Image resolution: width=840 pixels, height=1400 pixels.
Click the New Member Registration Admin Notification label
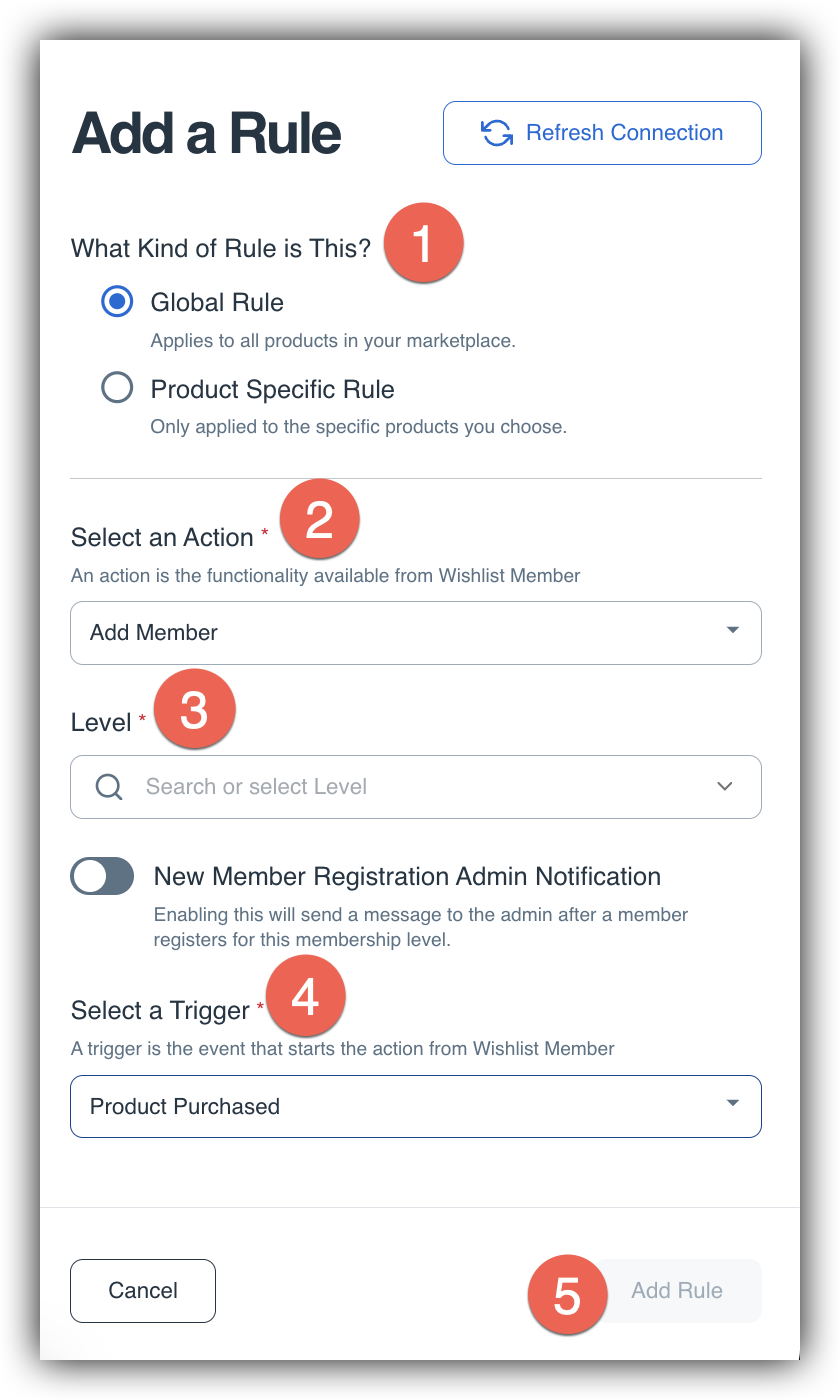407,876
